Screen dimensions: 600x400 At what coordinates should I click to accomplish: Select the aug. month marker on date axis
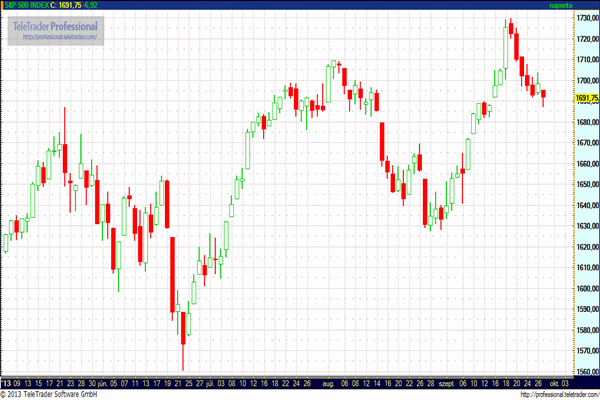[x=330, y=383]
